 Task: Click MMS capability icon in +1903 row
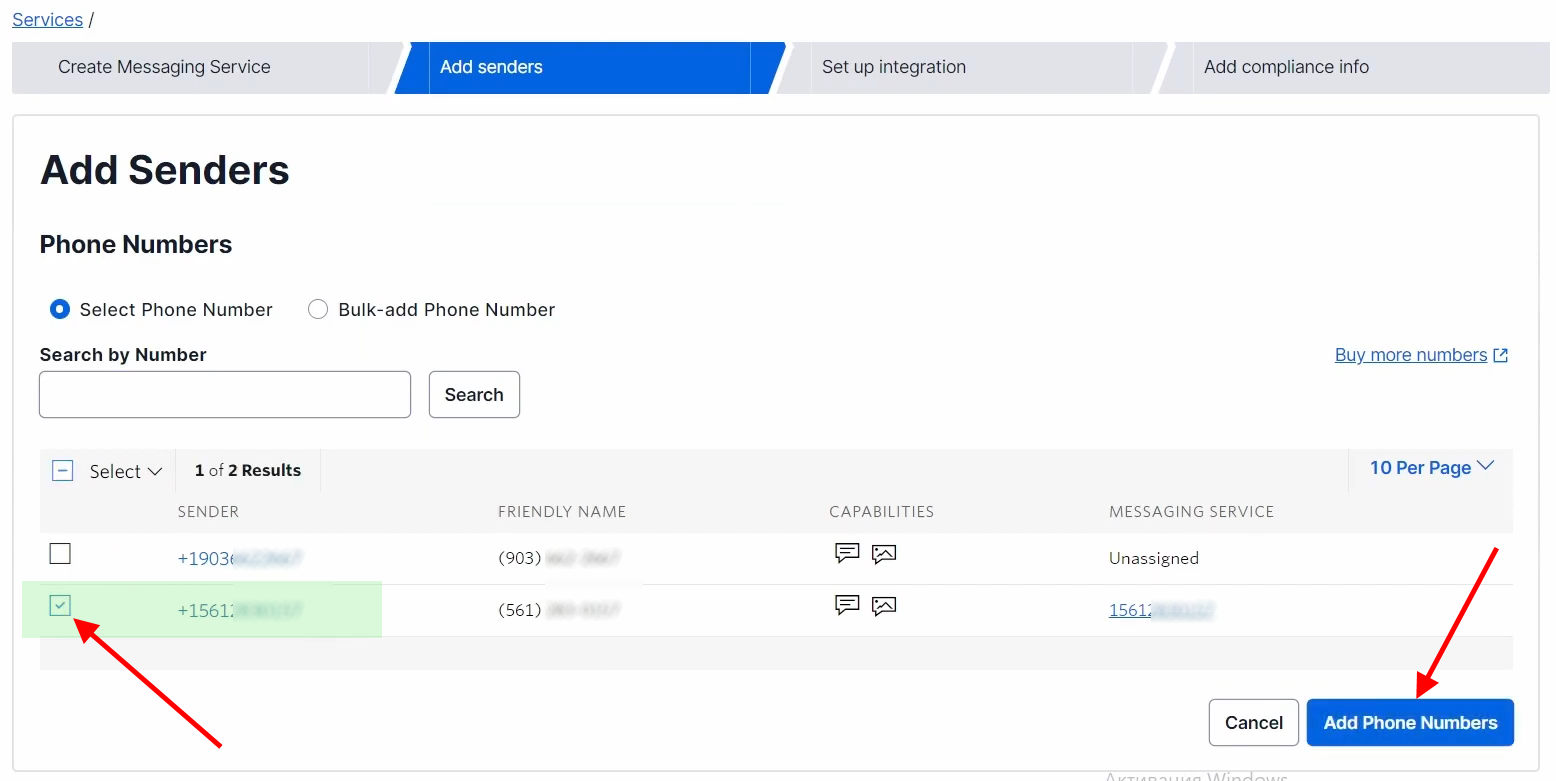coord(884,554)
